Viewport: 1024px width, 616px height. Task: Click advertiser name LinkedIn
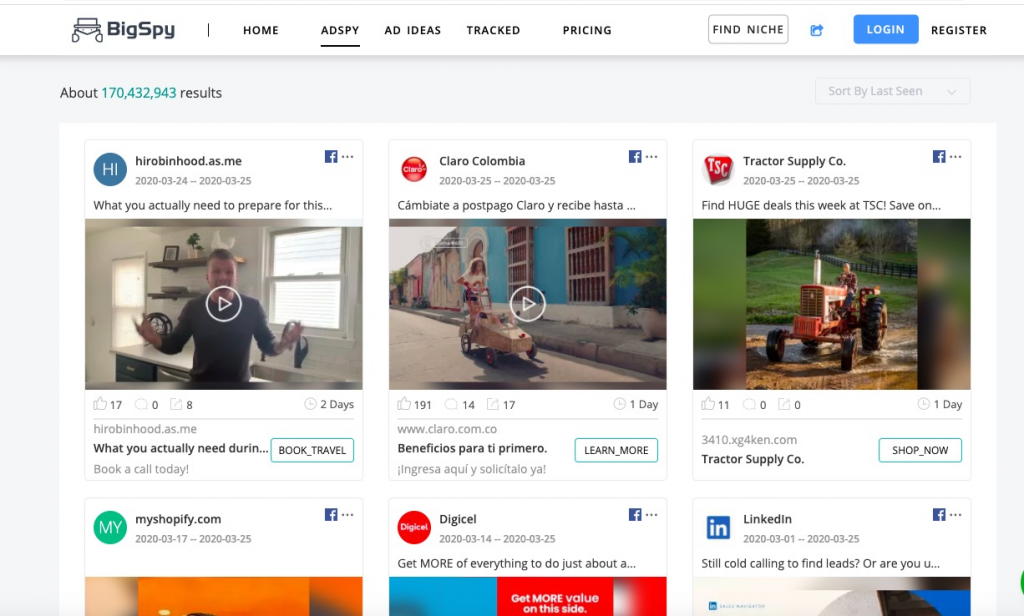pos(767,519)
